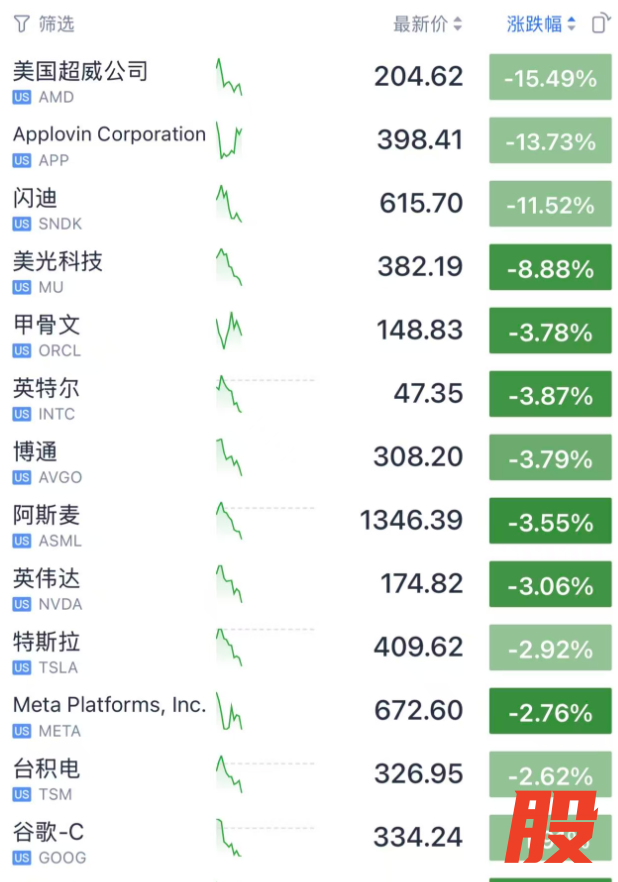
Task: Open AMD mini trend chart
Action: point(229,77)
